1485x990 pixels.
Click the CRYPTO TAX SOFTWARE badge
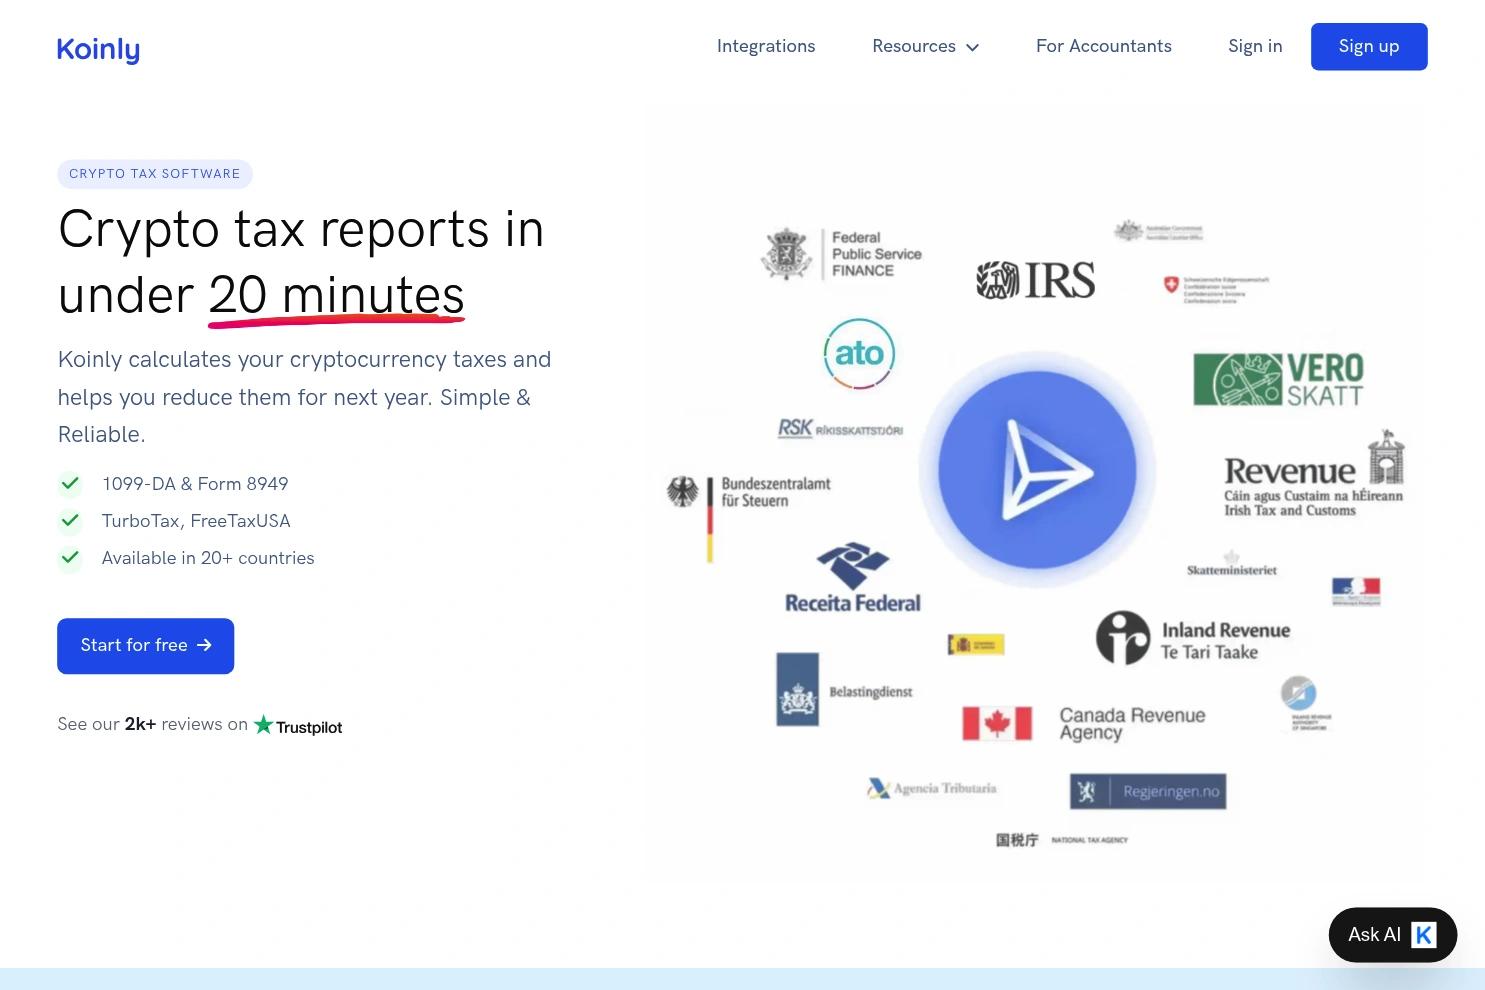coord(155,174)
